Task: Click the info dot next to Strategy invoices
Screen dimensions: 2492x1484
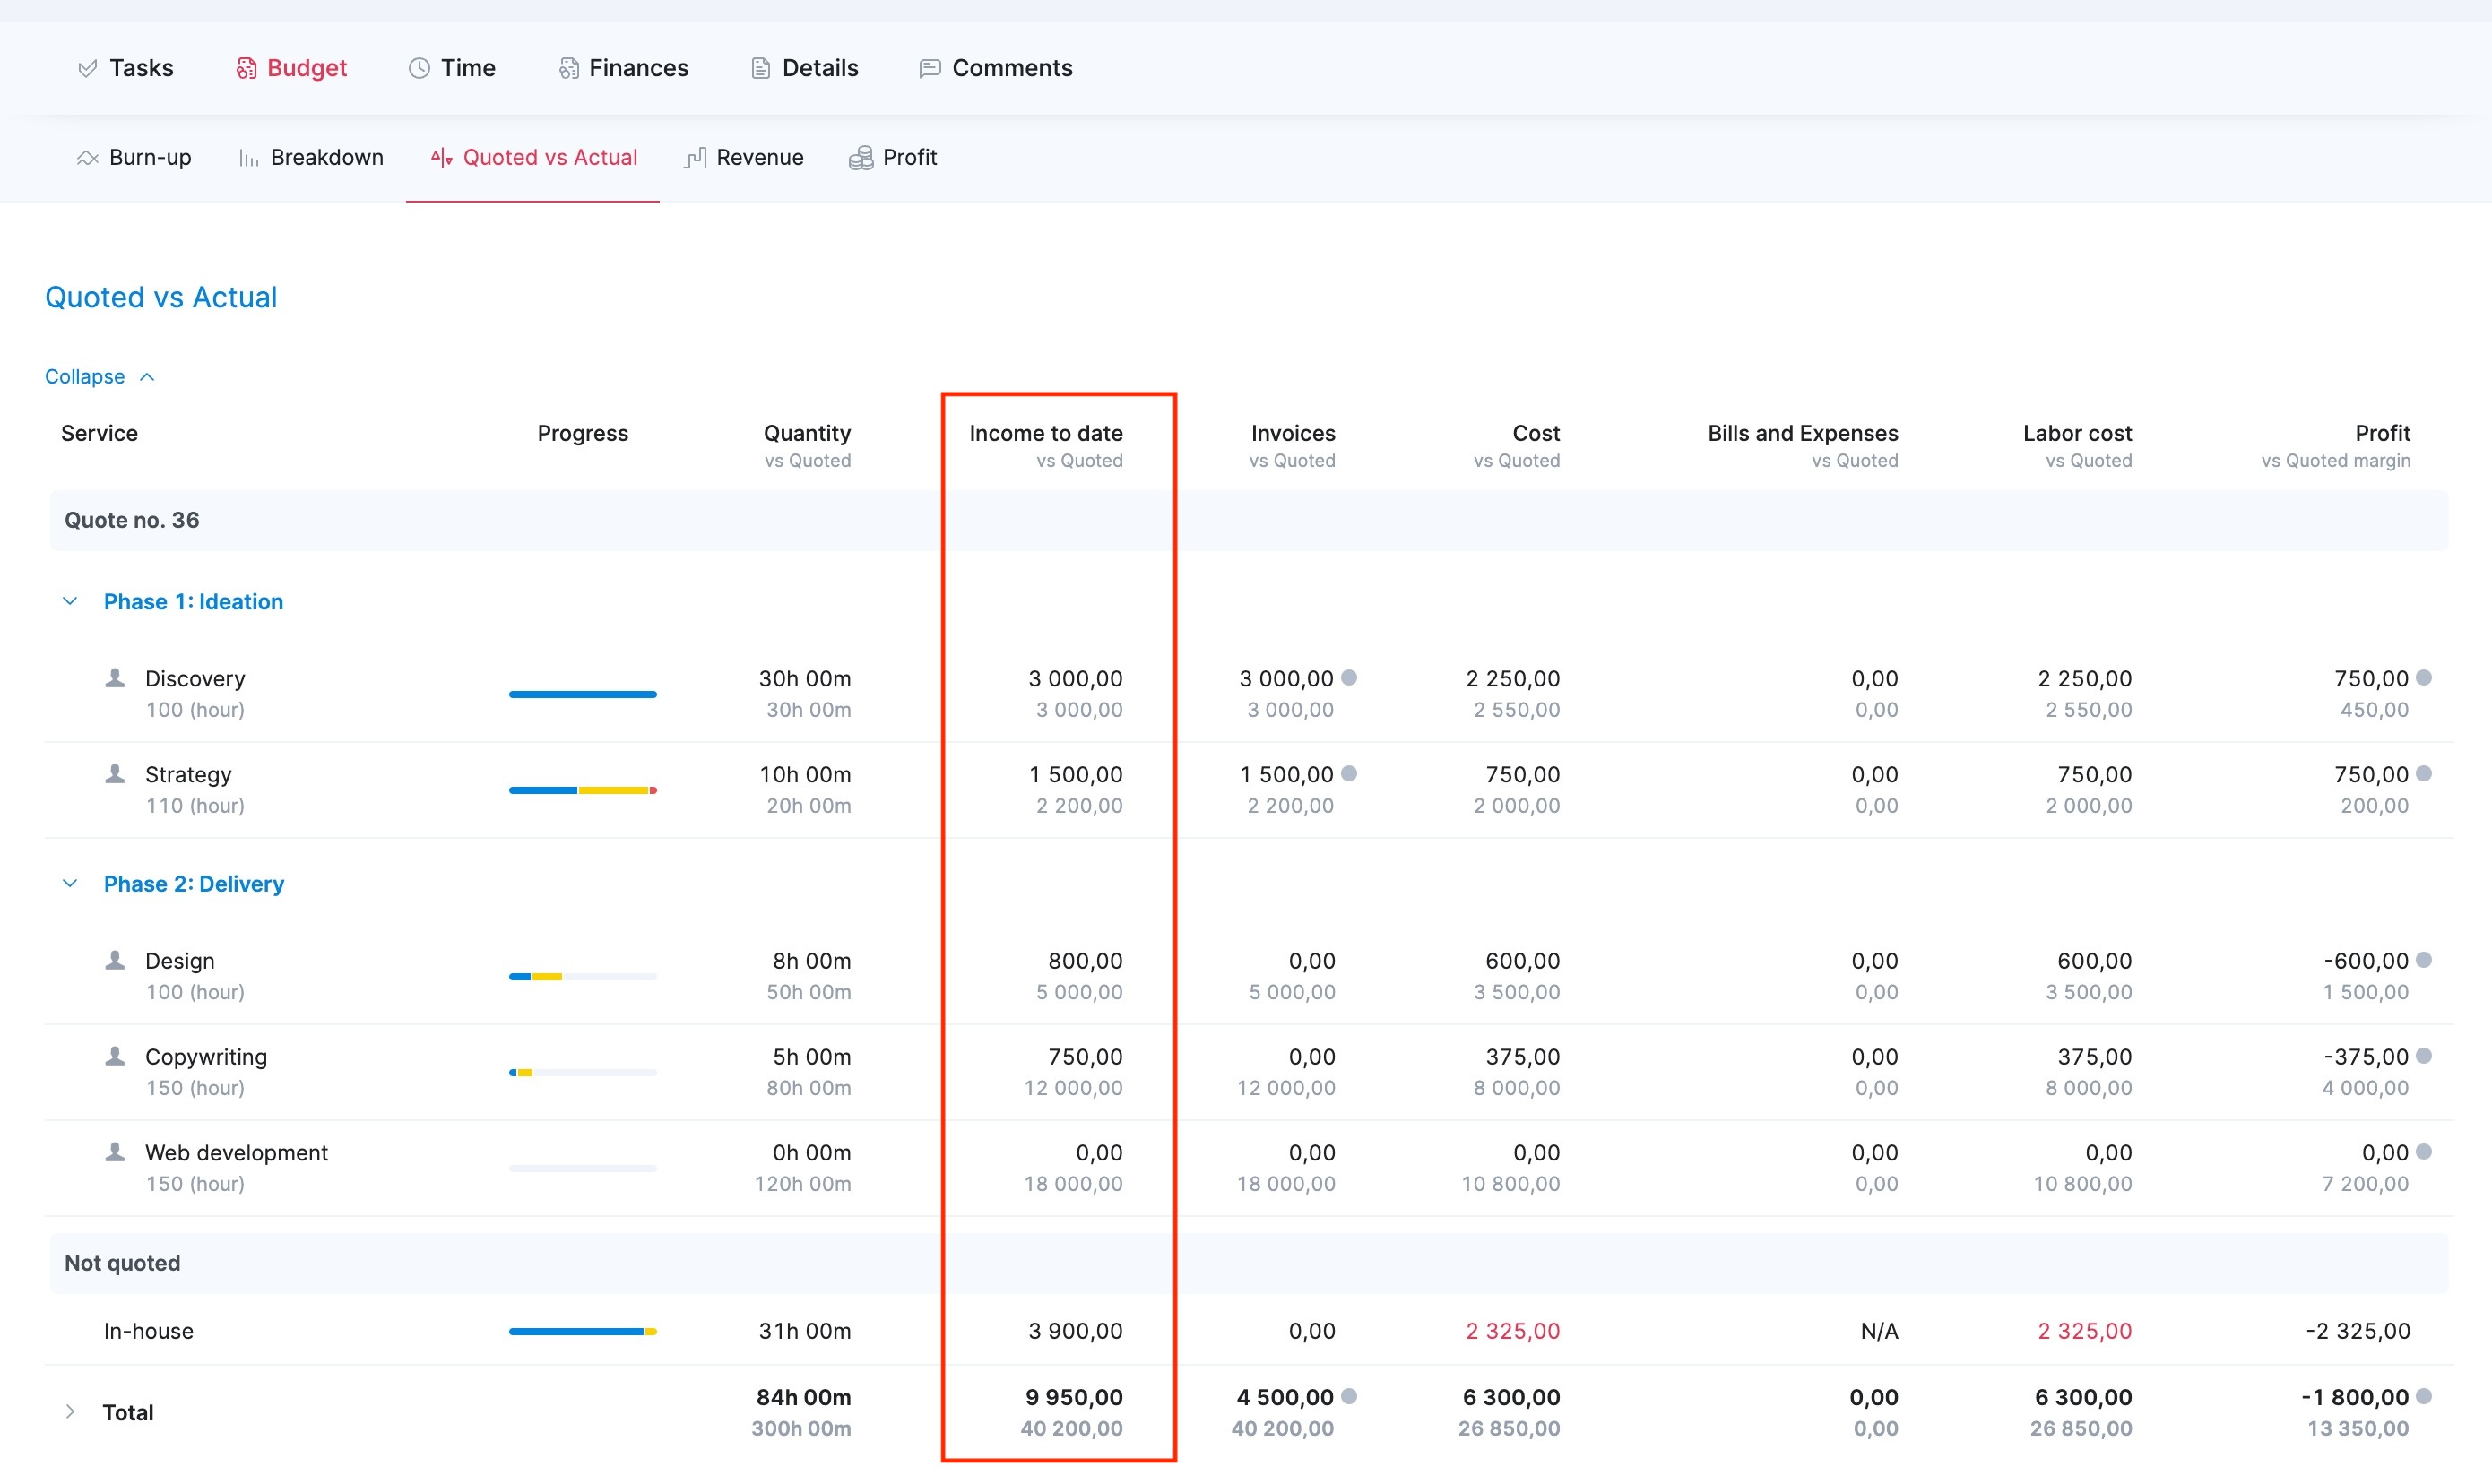Action: point(1349,773)
